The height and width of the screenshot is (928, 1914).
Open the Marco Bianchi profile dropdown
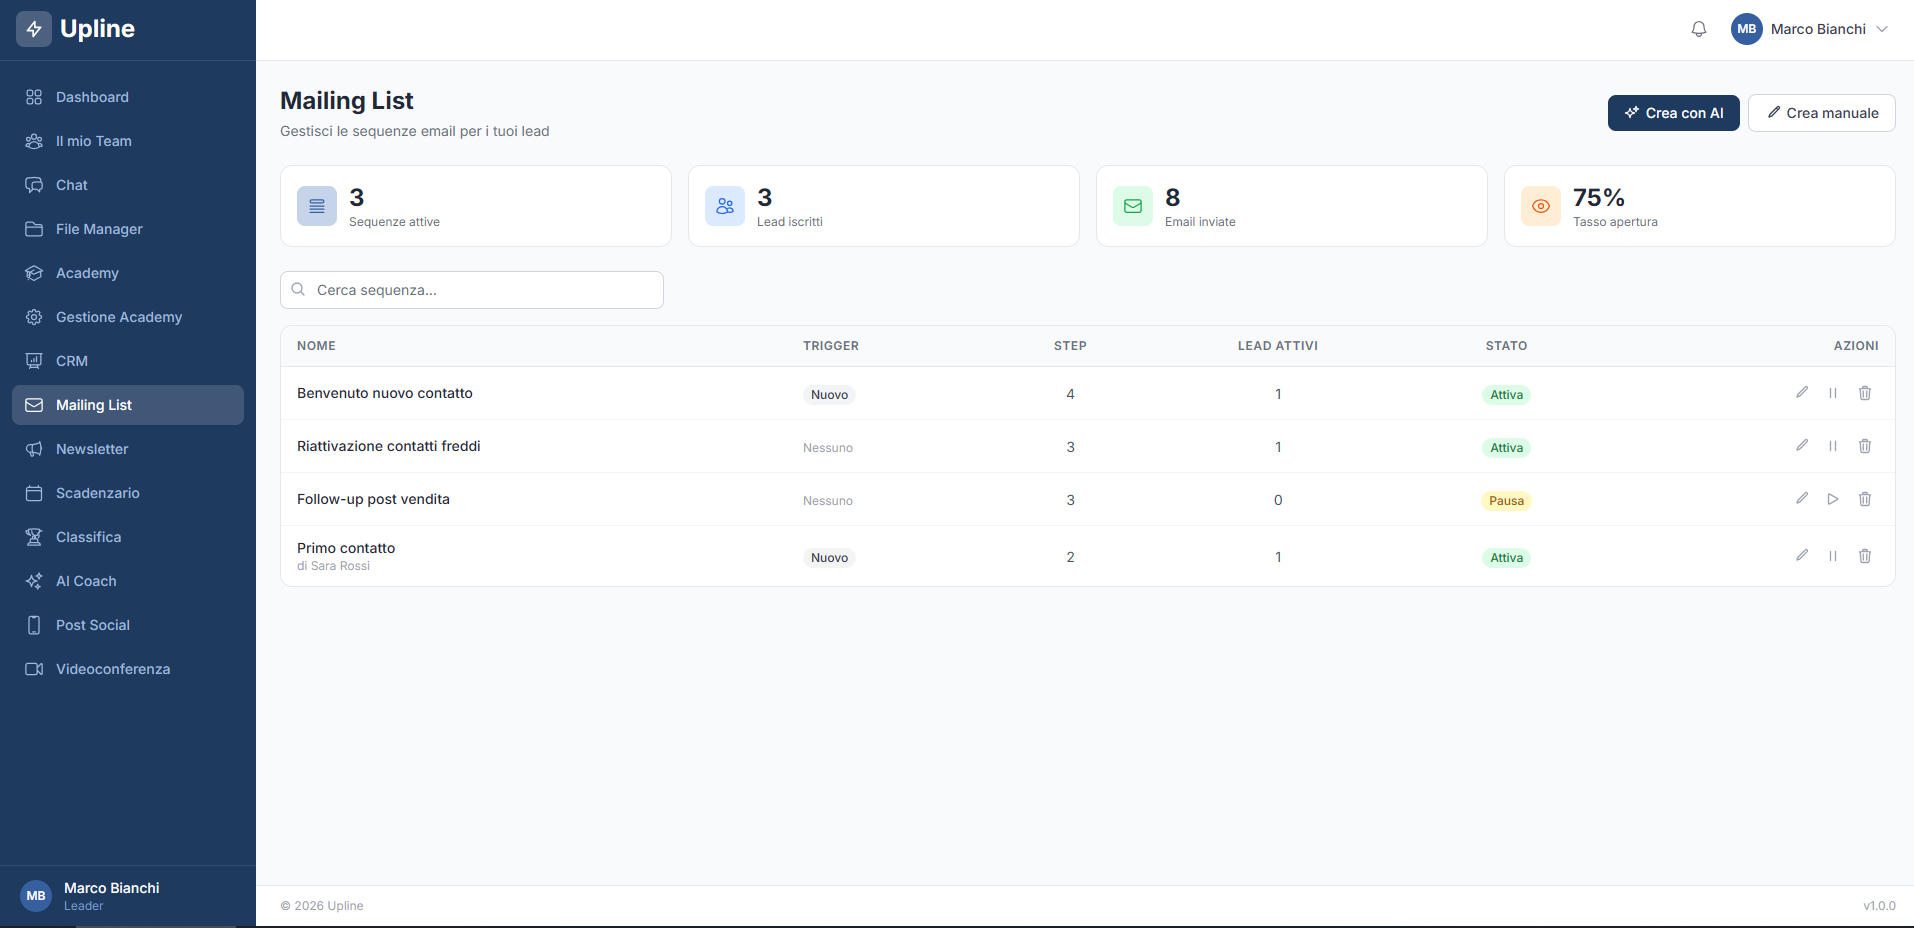click(1810, 29)
